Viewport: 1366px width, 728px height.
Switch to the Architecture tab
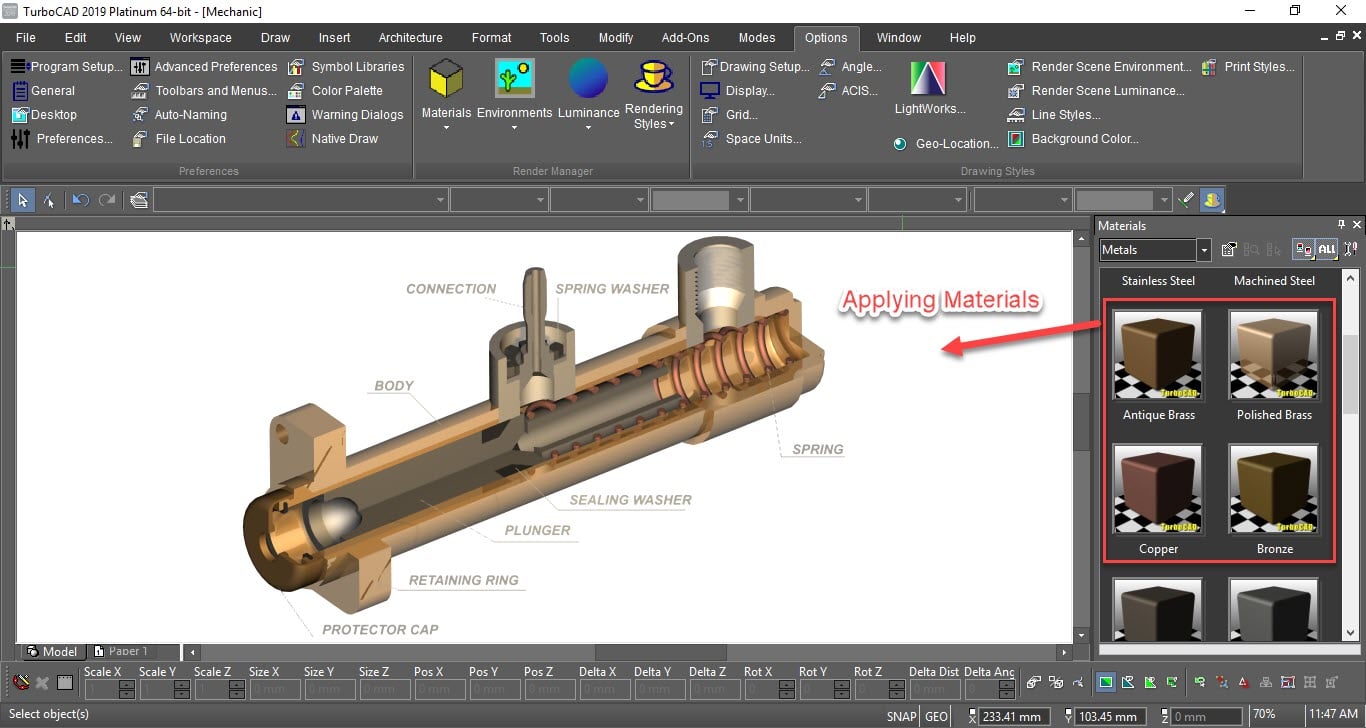click(410, 37)
